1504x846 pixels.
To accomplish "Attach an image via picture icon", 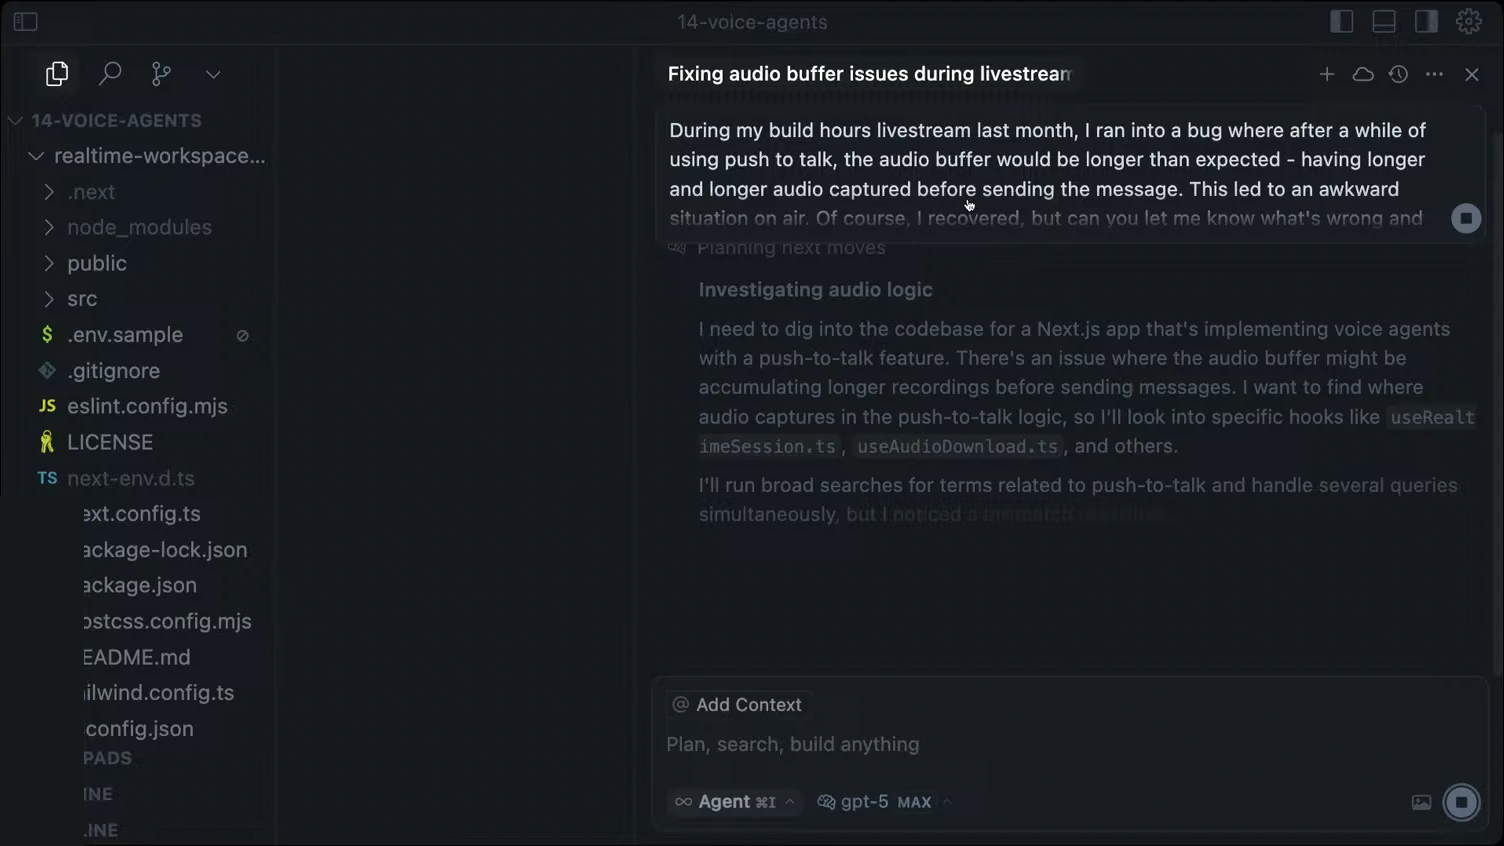I will point(1421,802).
